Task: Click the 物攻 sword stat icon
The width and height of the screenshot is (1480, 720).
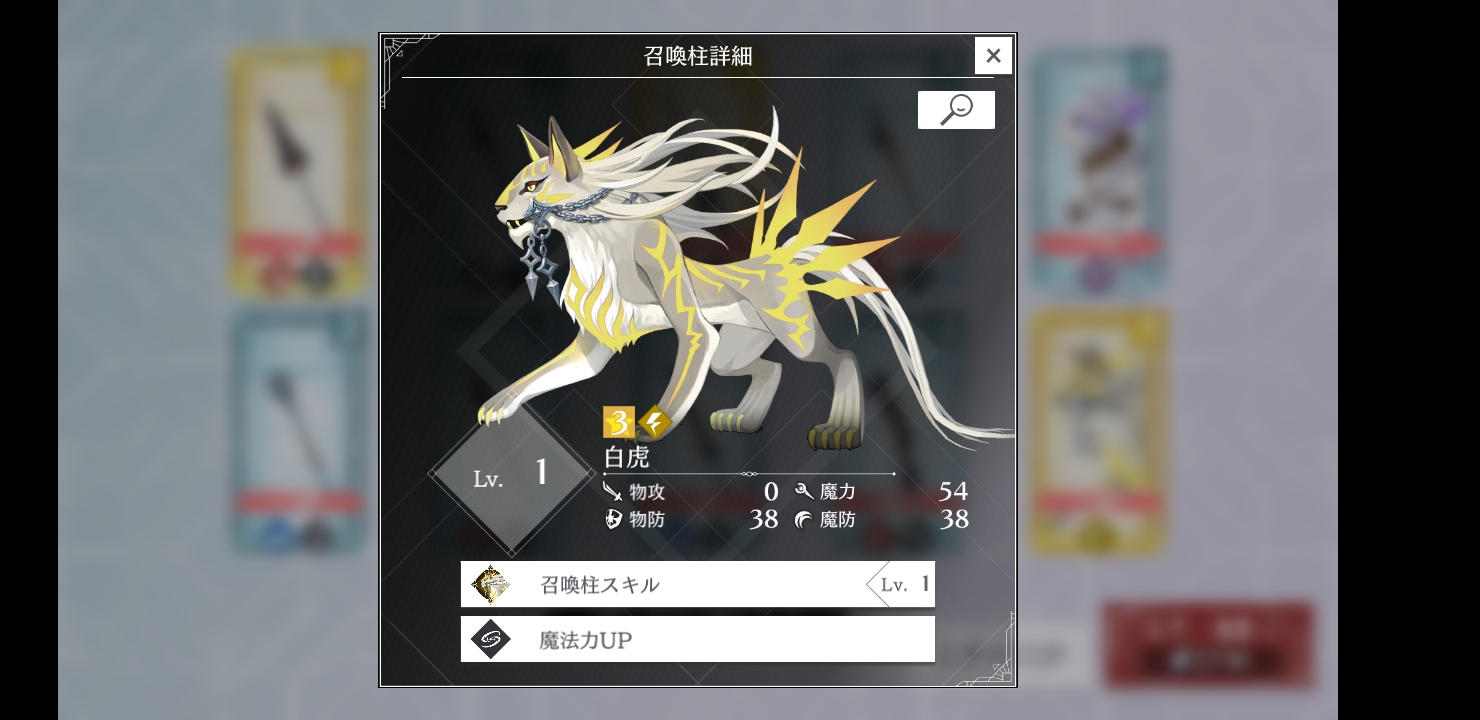Action: (x=613, y=491)
